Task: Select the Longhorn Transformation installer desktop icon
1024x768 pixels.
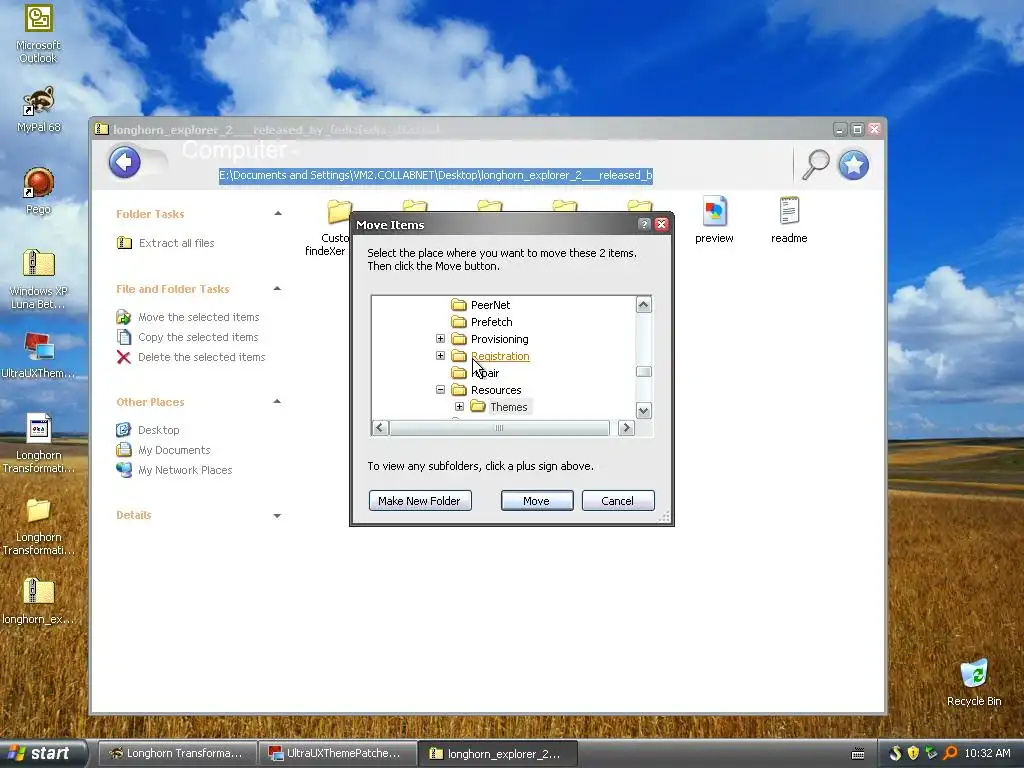Action: [39, 443]
